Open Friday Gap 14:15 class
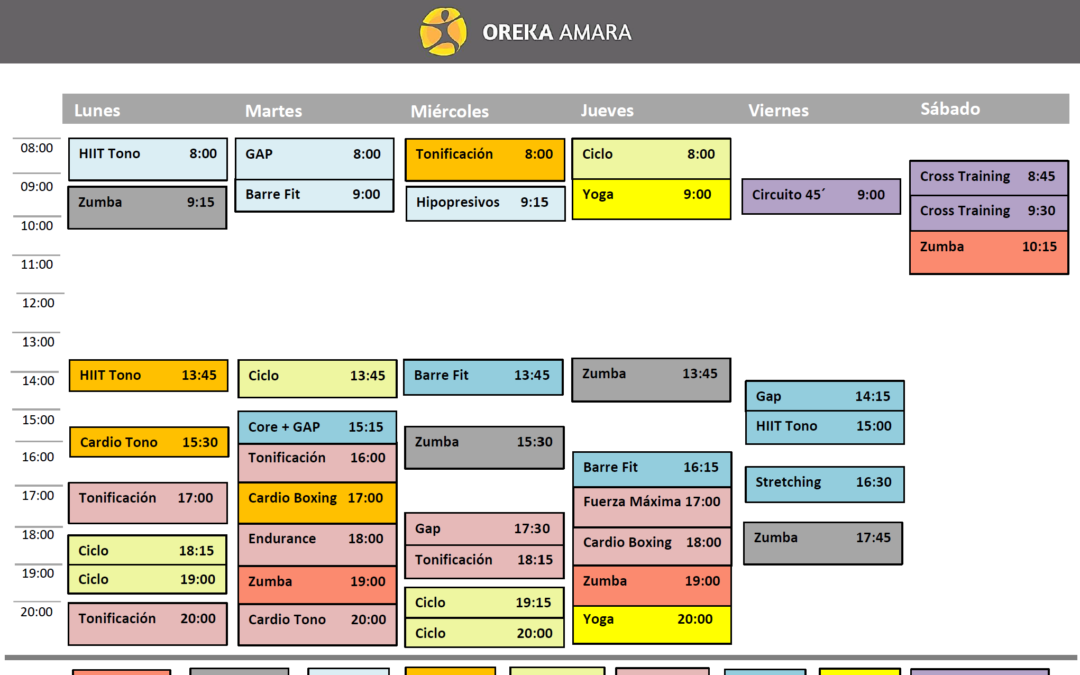Screen dimensions: 1080x675 824,396
